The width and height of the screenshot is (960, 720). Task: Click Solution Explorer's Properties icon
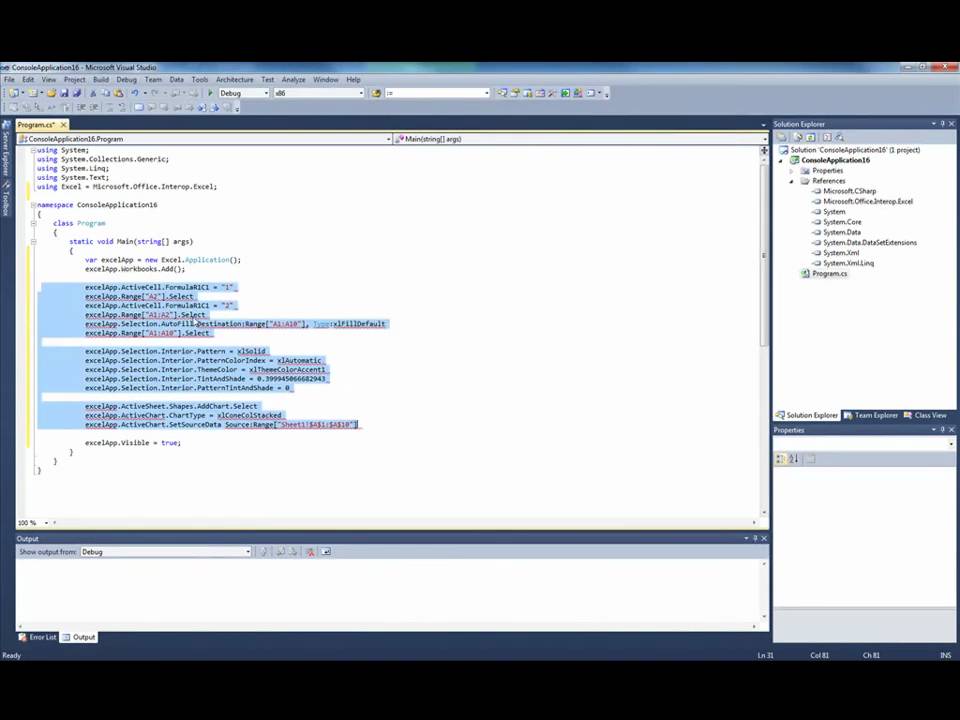782,137
